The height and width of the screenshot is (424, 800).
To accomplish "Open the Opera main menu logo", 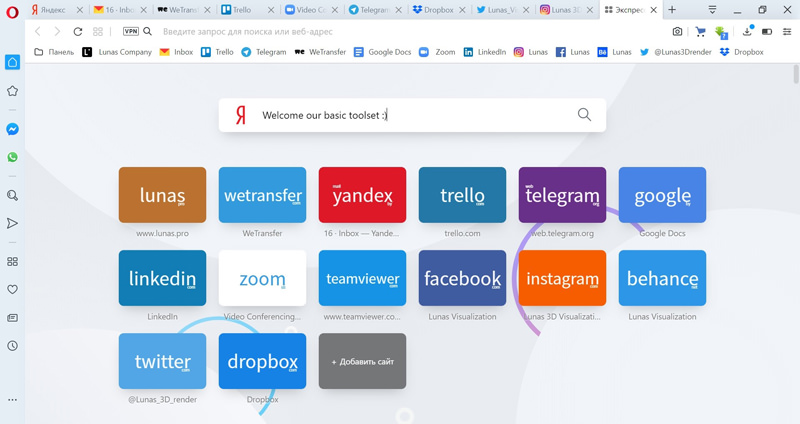I will pyautogui.click(x=12, y=11).
